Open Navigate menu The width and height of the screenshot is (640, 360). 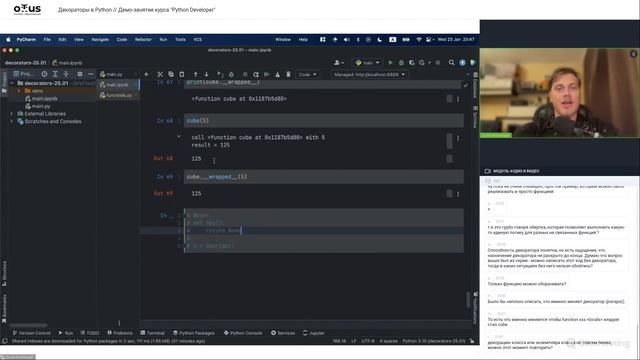point(100,40)
